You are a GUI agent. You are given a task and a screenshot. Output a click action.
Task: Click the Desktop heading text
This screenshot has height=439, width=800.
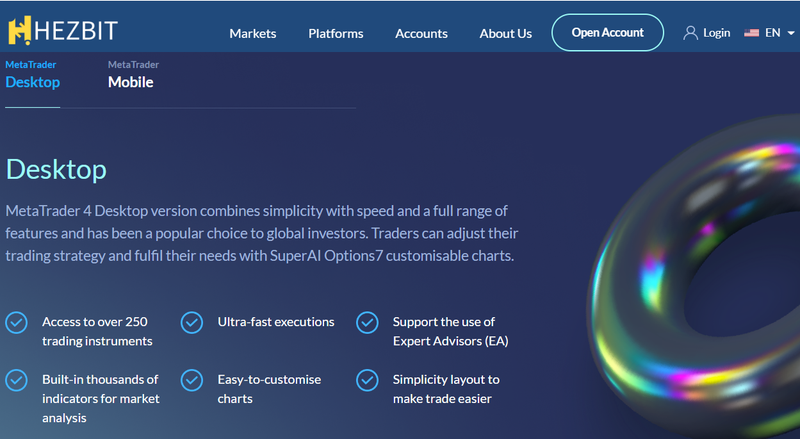tap(56, 170)
